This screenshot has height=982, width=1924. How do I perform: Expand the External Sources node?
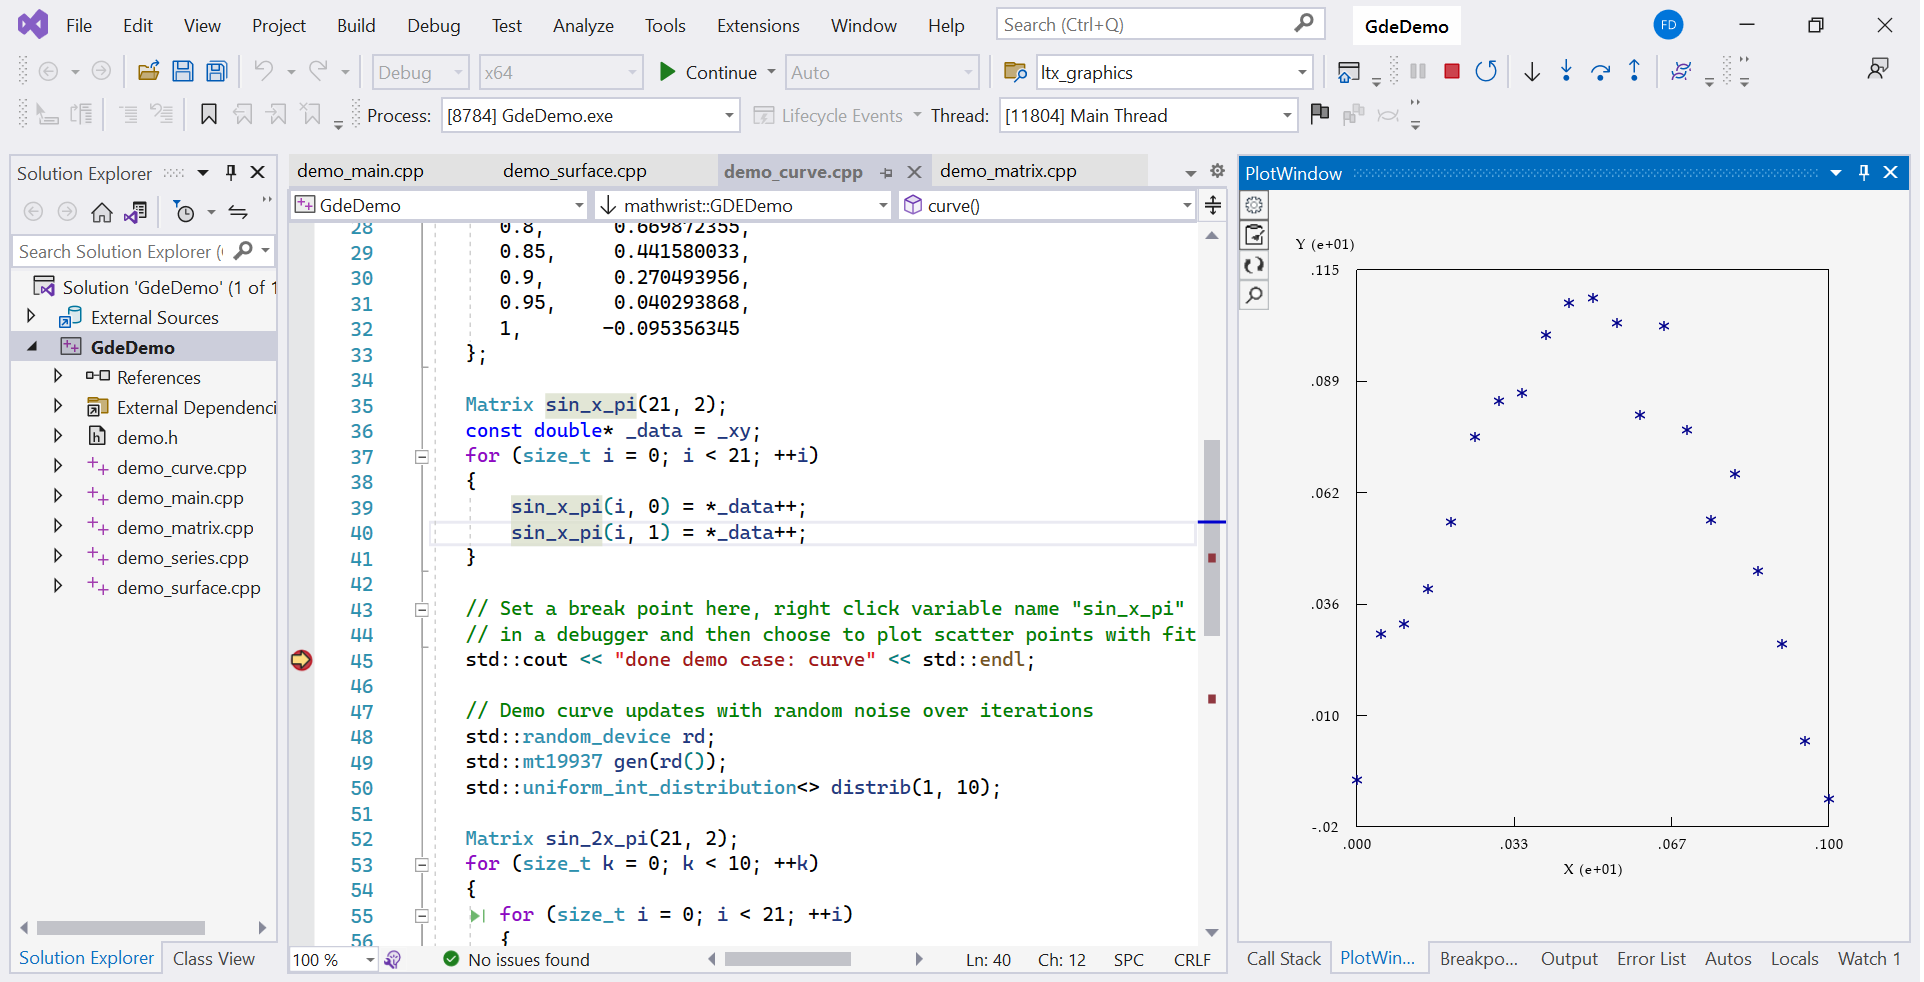click(x=32, y=316)
